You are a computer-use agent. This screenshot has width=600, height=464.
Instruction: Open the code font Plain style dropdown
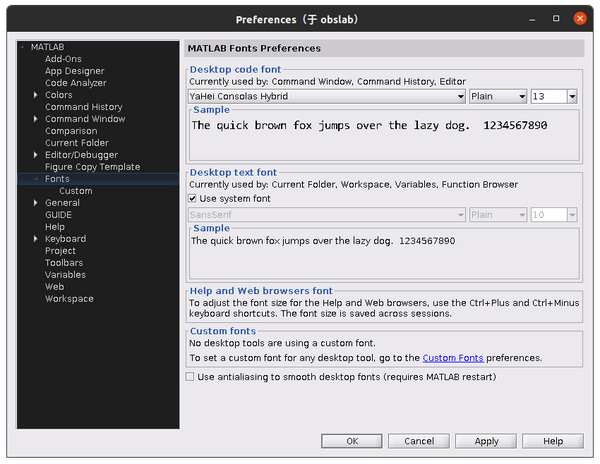pyautogui.click(x=498, y=96)
